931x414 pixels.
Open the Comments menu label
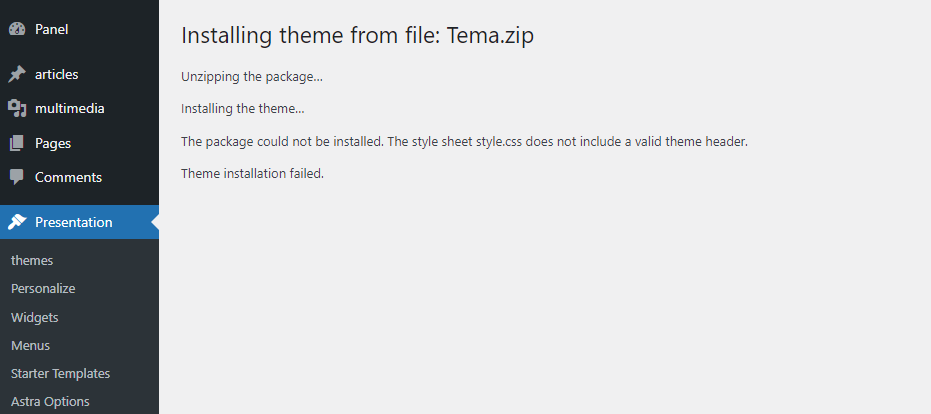pyautogui.click(x=68, y=178)
